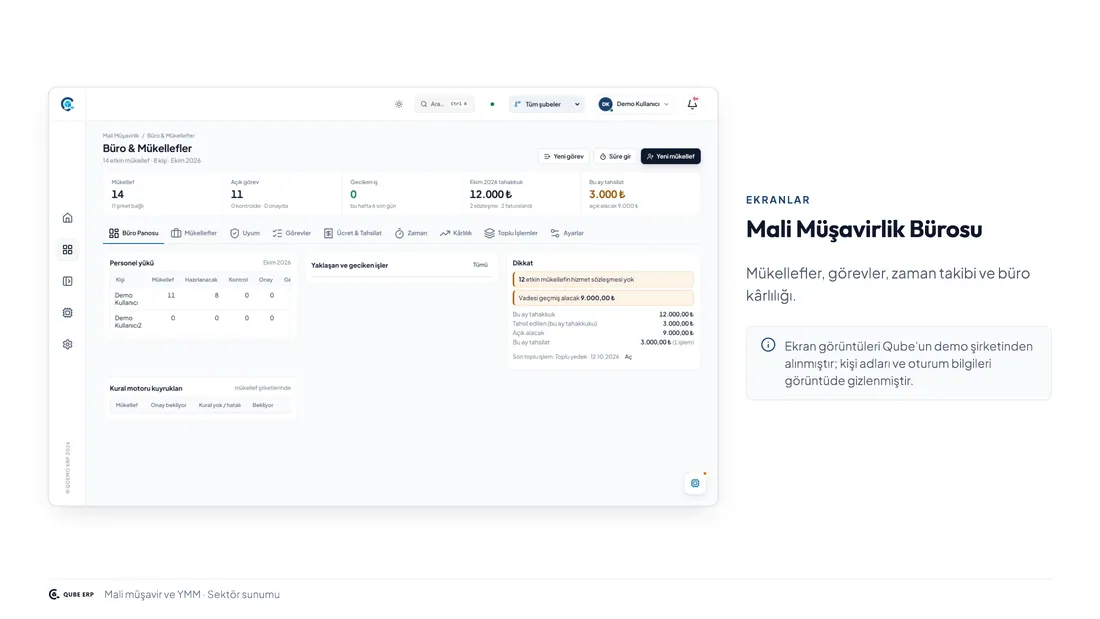
Task: Open the 'Vadesi geçmiş alacak 9.000,00 ₺' alert
Action: [x=603, y=298]
